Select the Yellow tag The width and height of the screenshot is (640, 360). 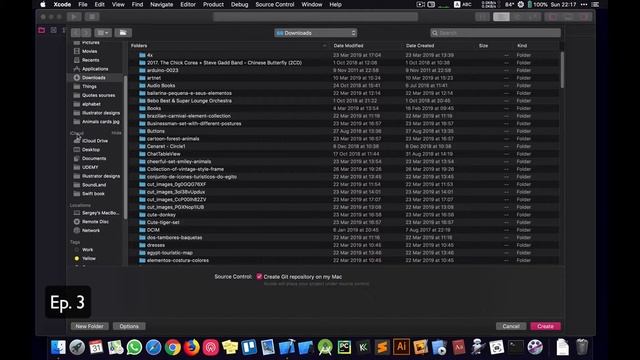[x=89, y=258]
